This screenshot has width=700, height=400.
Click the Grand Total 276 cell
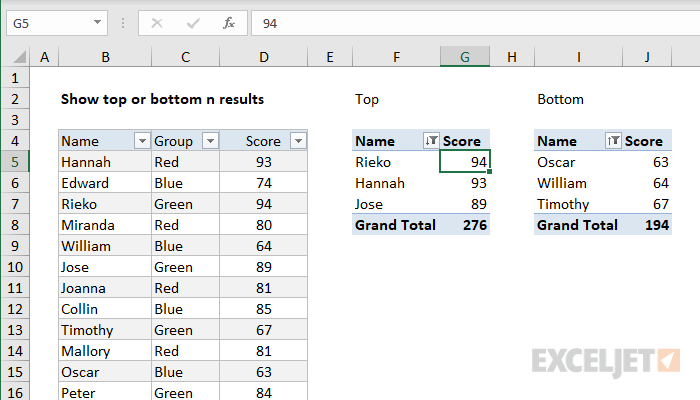point(465,225)
